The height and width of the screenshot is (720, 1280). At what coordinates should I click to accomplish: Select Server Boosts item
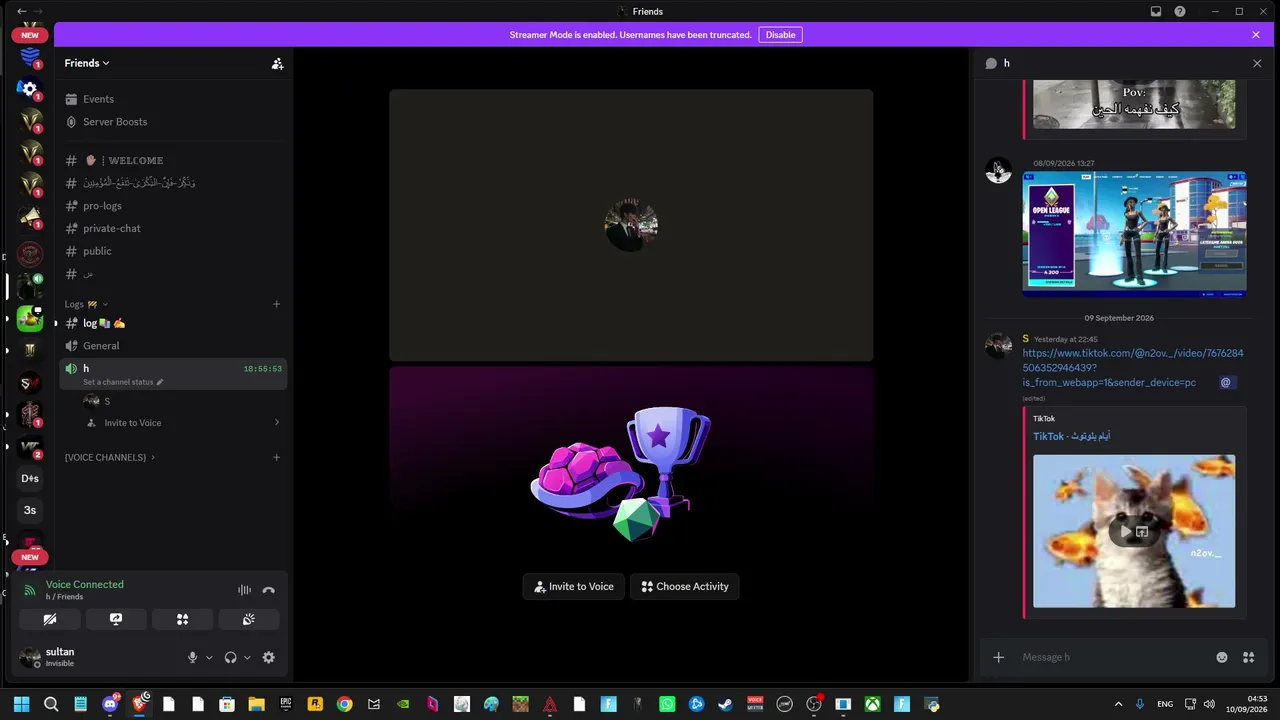coord(115,122)
